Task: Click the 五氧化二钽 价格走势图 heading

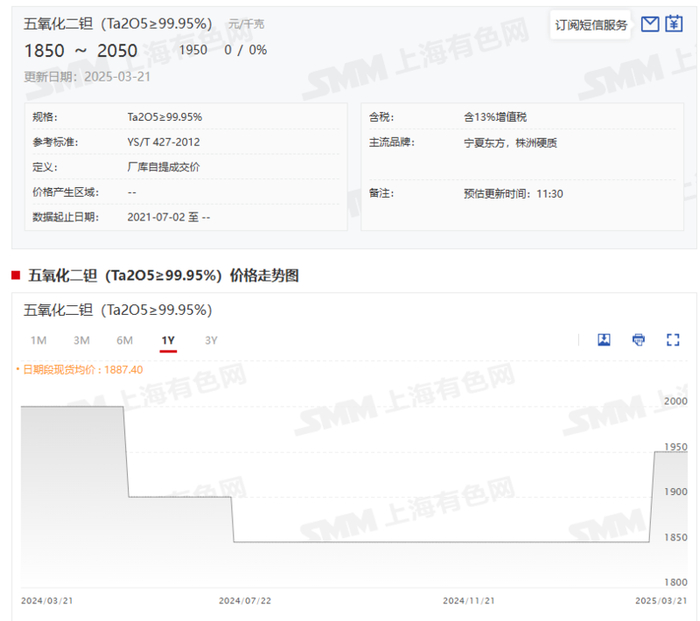Action: pos(163,275)
